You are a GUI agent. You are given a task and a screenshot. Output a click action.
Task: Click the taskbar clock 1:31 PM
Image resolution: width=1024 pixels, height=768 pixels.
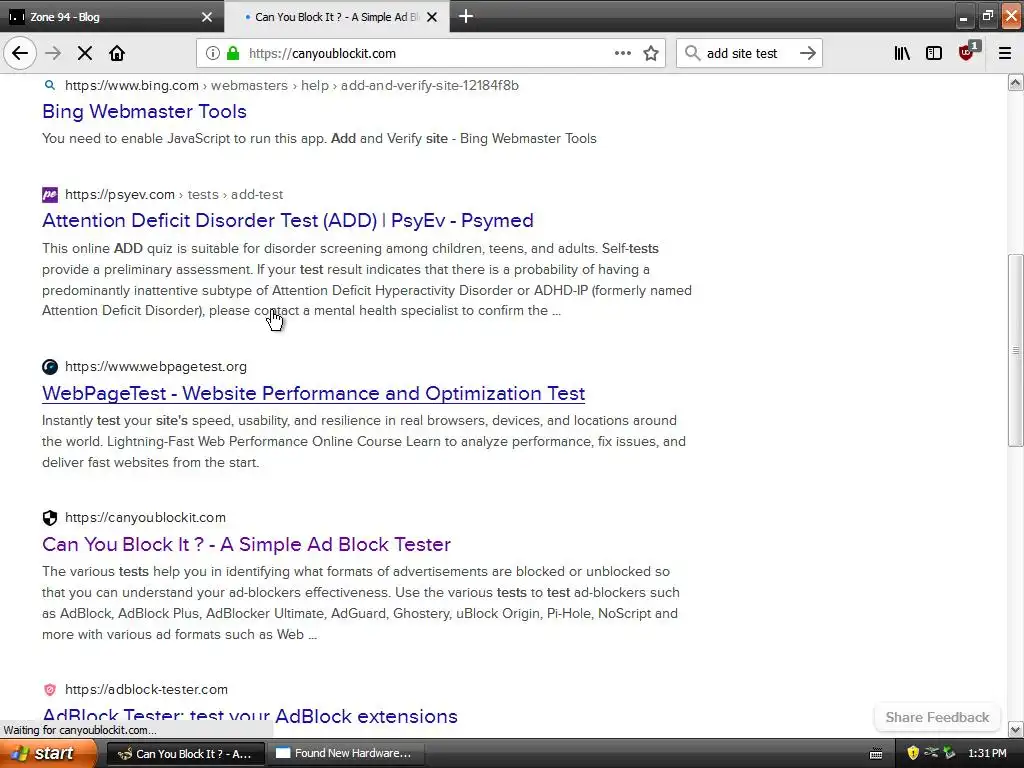[987, 754]
